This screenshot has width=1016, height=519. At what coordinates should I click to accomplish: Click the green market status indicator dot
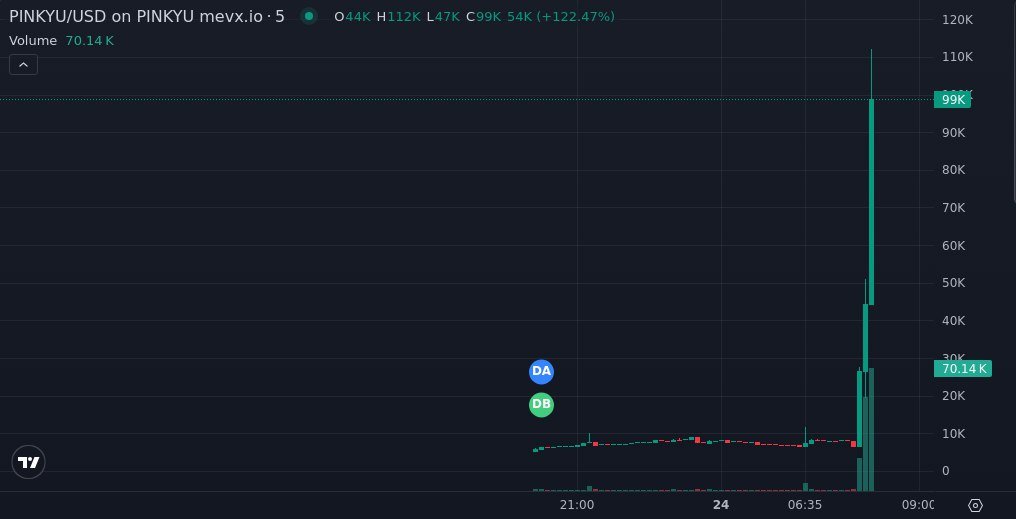(309, 16)
